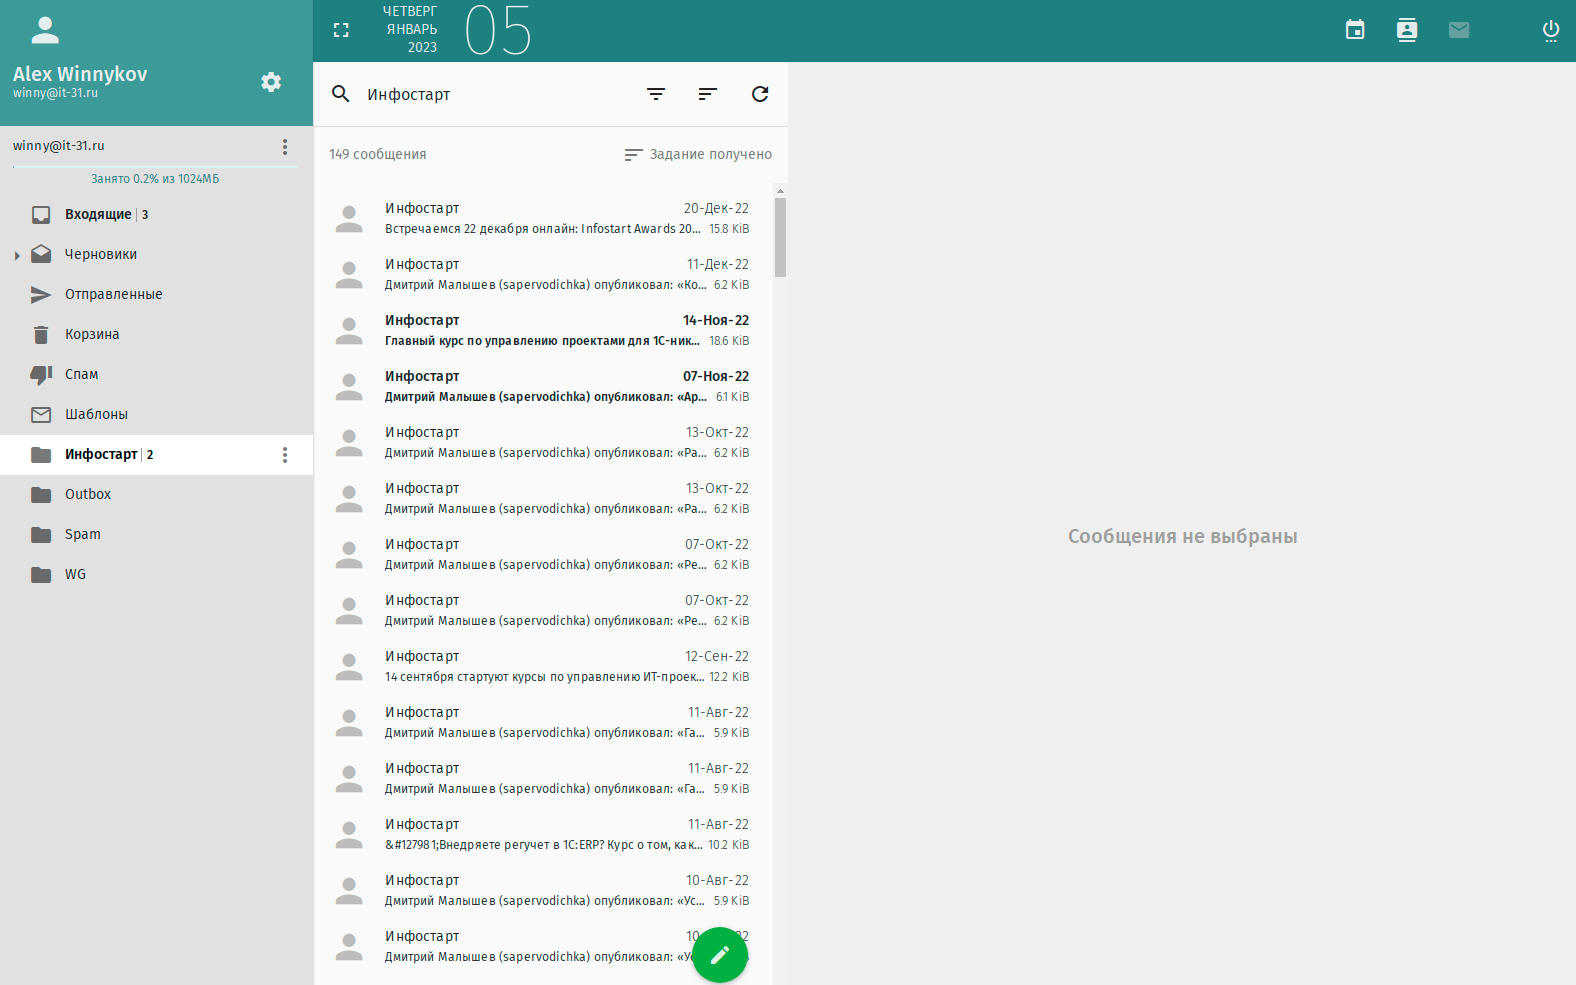Click the message list scrollbar

coord(780,237)
